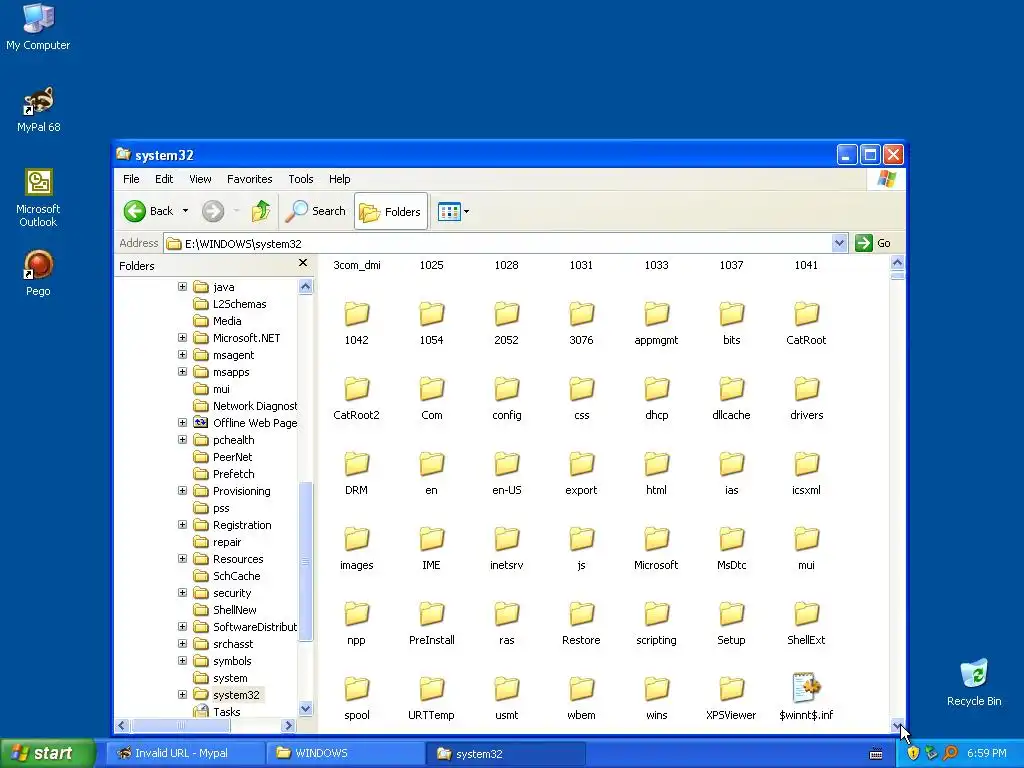The image size is (1024, 768).
Task: Open the Tools menu
Action: pyautogui.click(x=300, y=179)
